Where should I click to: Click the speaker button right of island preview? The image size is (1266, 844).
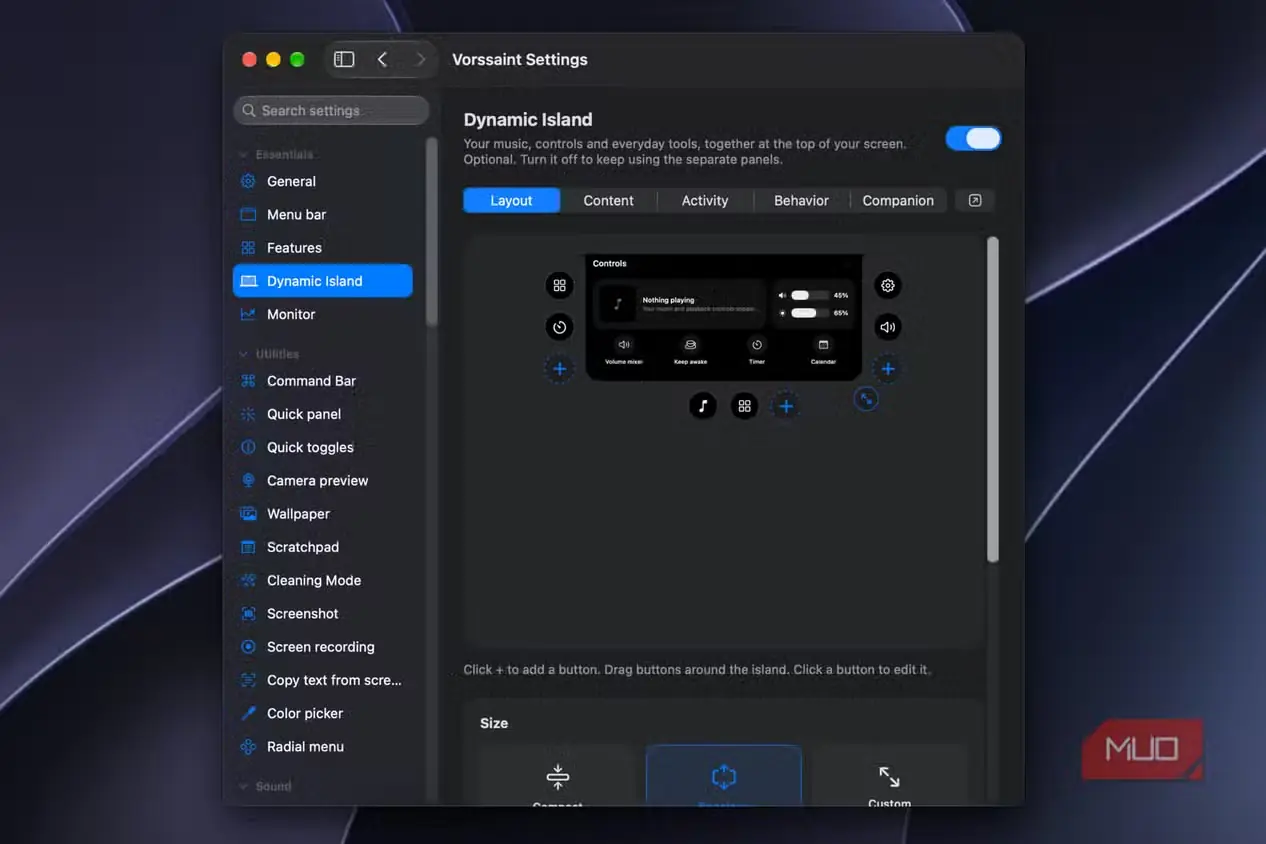pos(887,327)
